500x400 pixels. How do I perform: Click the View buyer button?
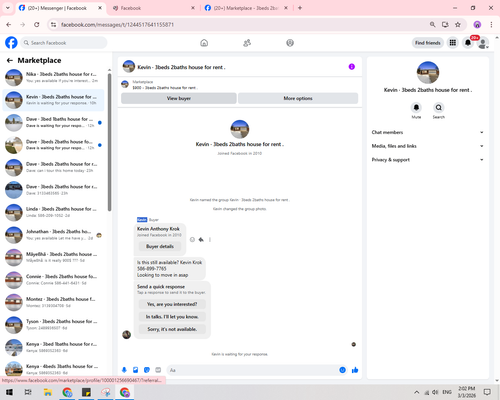click(179, 98)
